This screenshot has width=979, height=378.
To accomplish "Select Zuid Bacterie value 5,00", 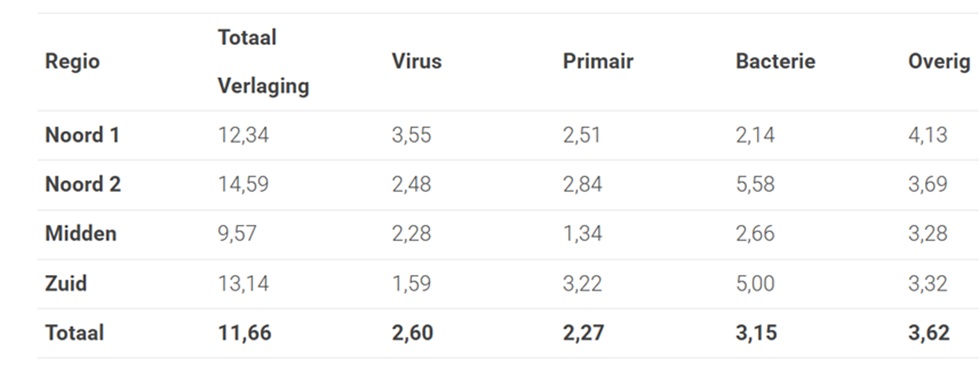I will 755,284.
